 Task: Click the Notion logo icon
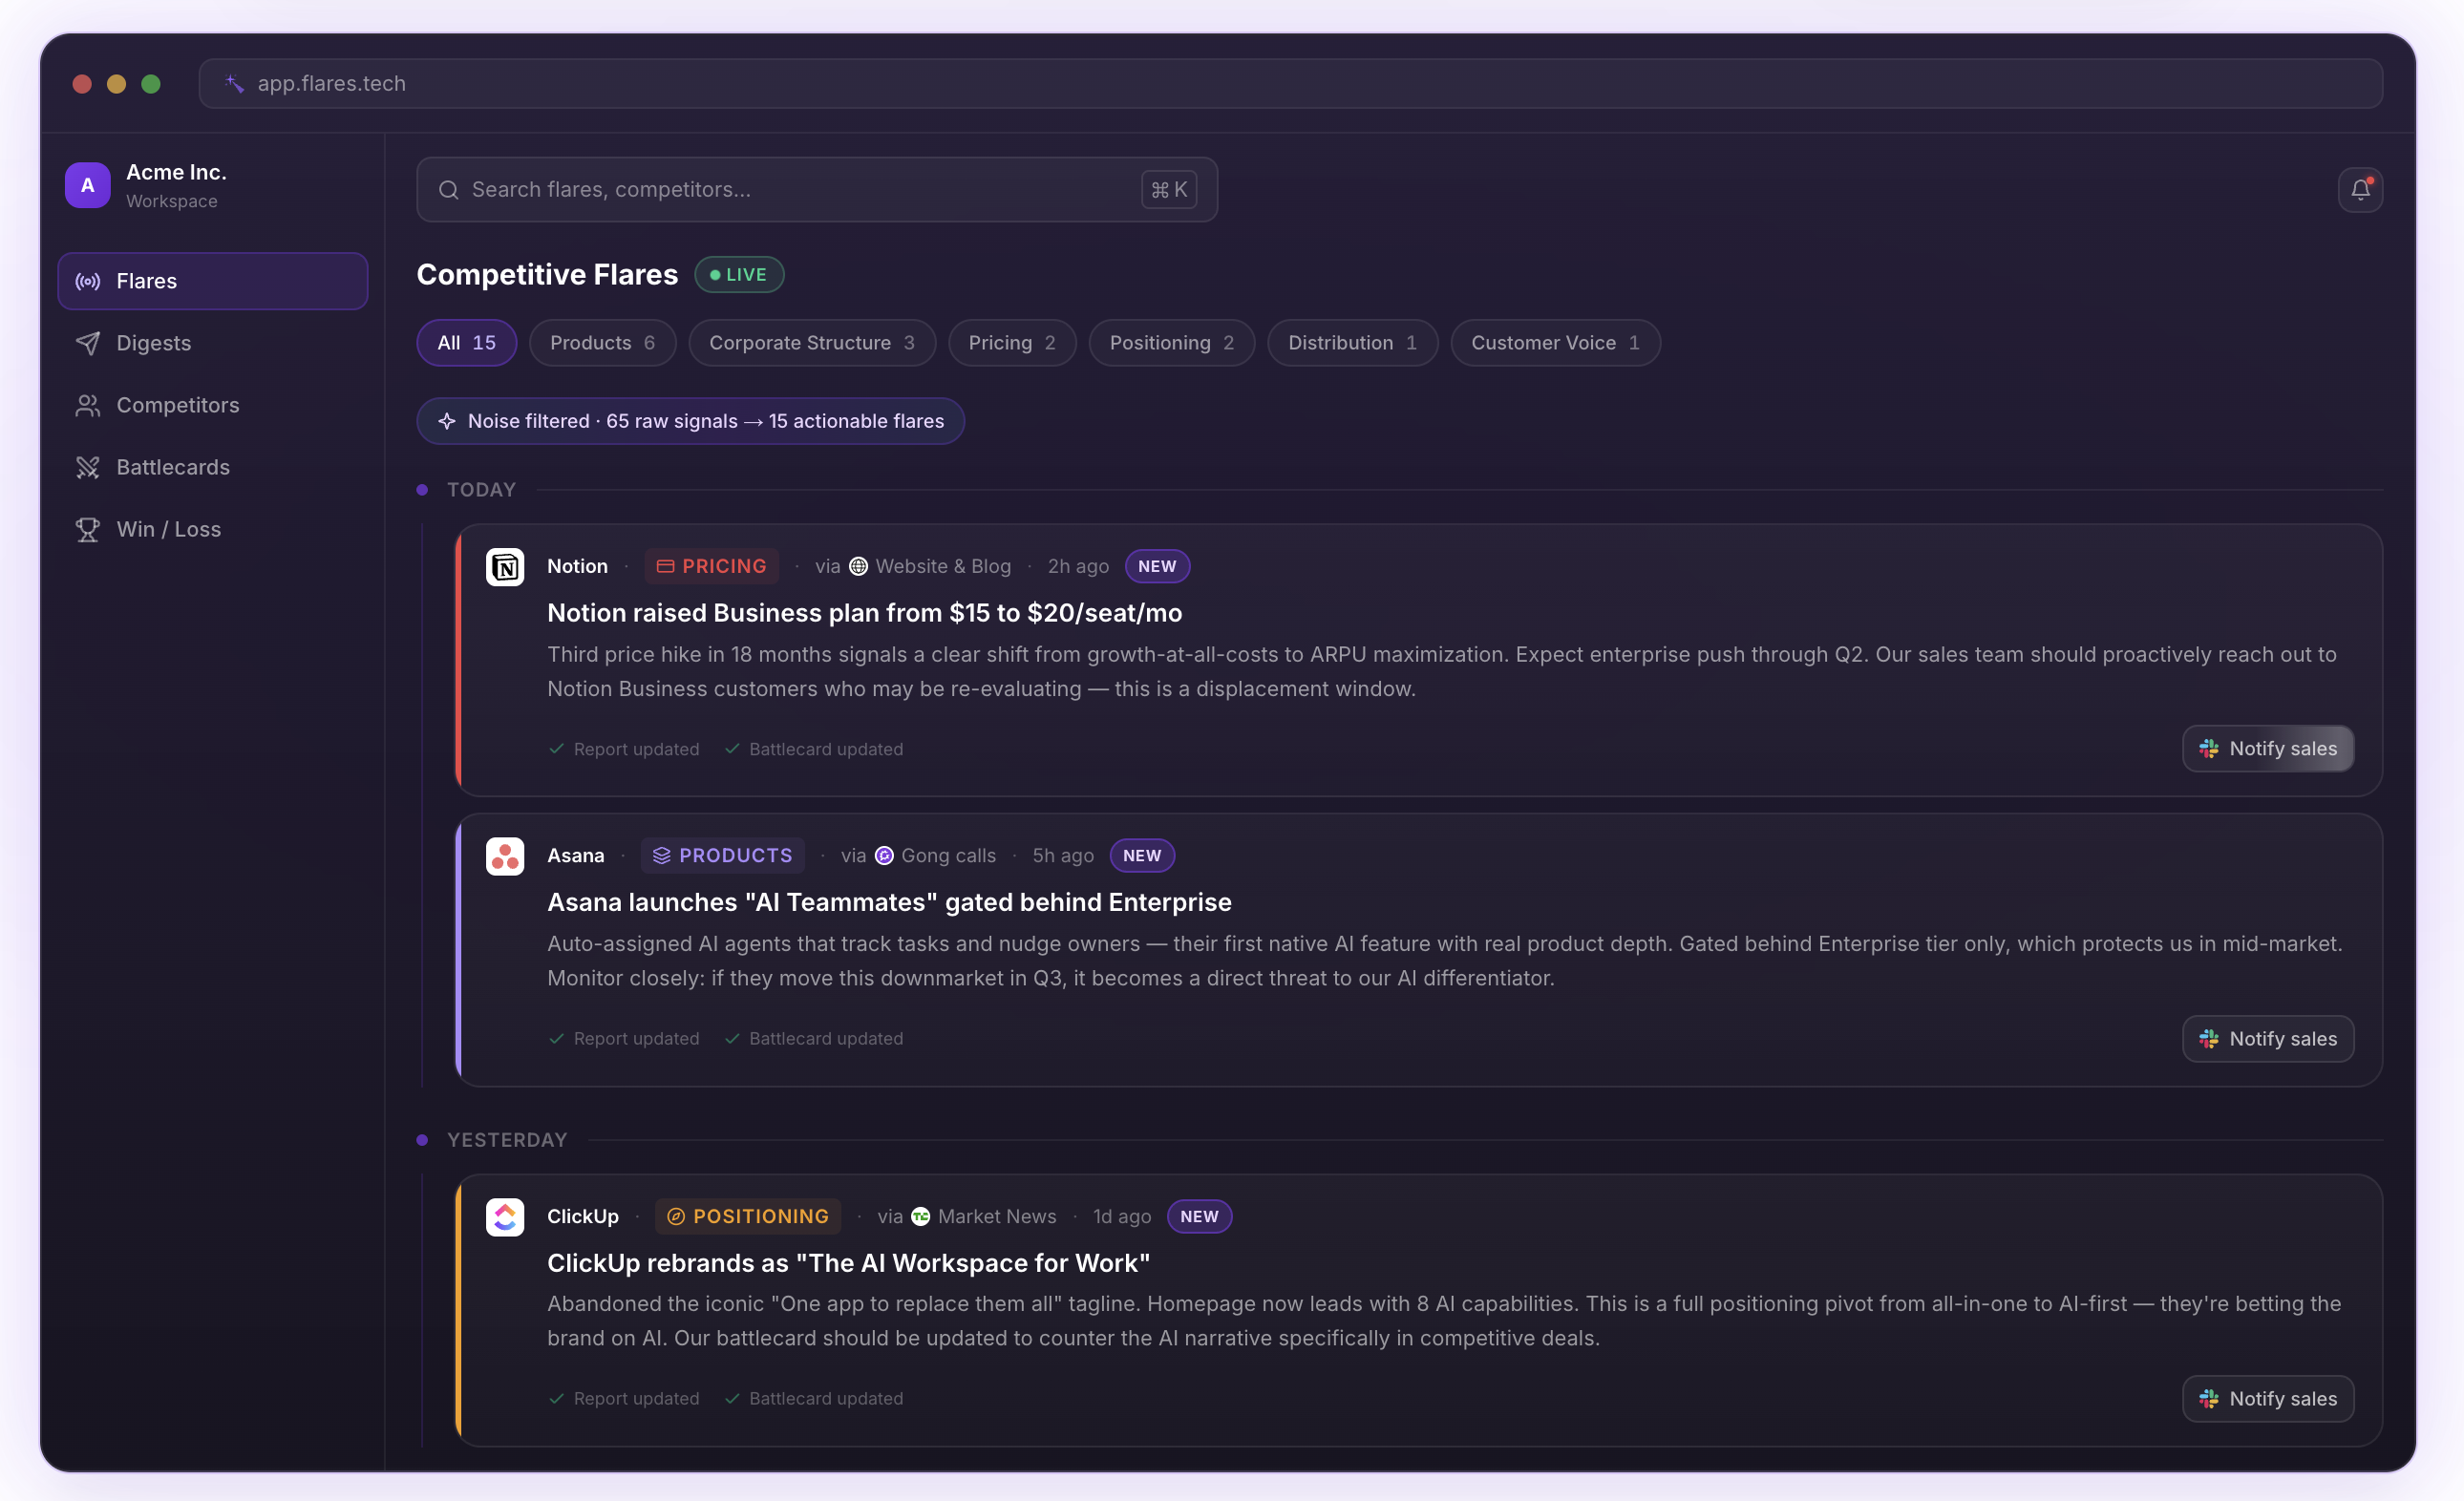(505, 567)
